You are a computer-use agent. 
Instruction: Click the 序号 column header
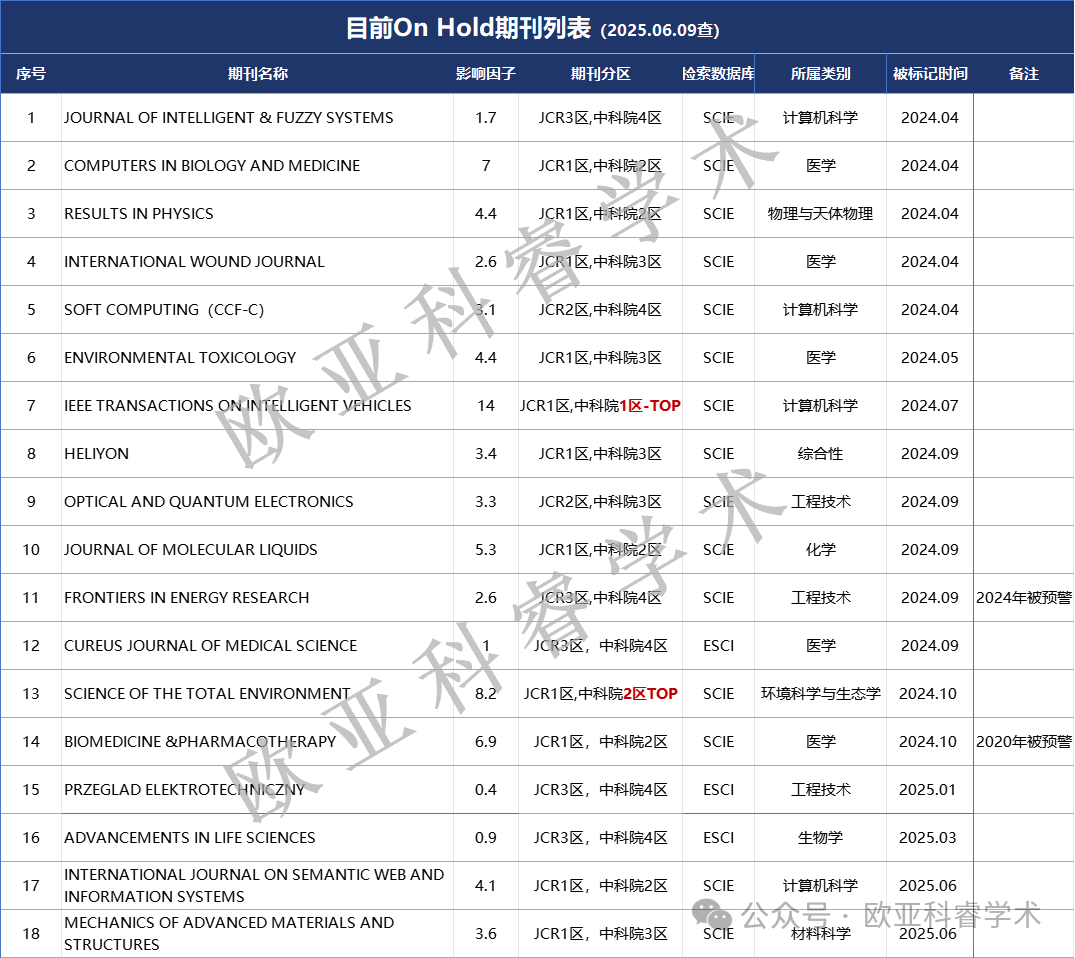pyautogui.click(x=31, y=73)
